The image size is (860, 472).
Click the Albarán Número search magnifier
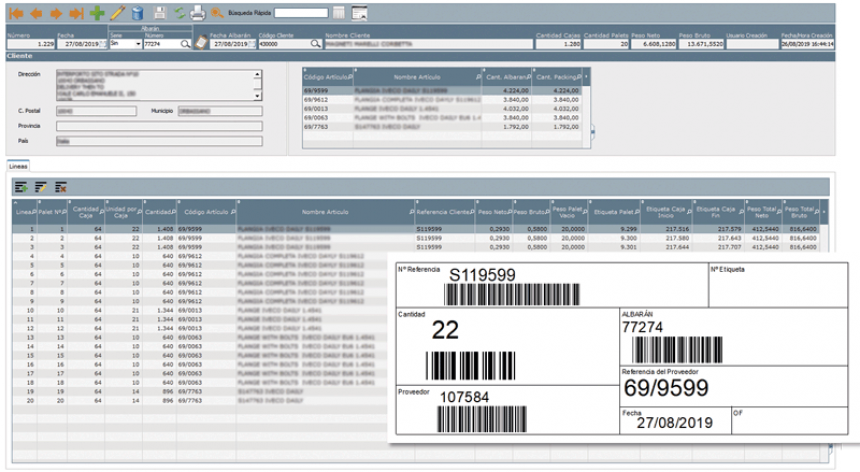pos(185,44)
